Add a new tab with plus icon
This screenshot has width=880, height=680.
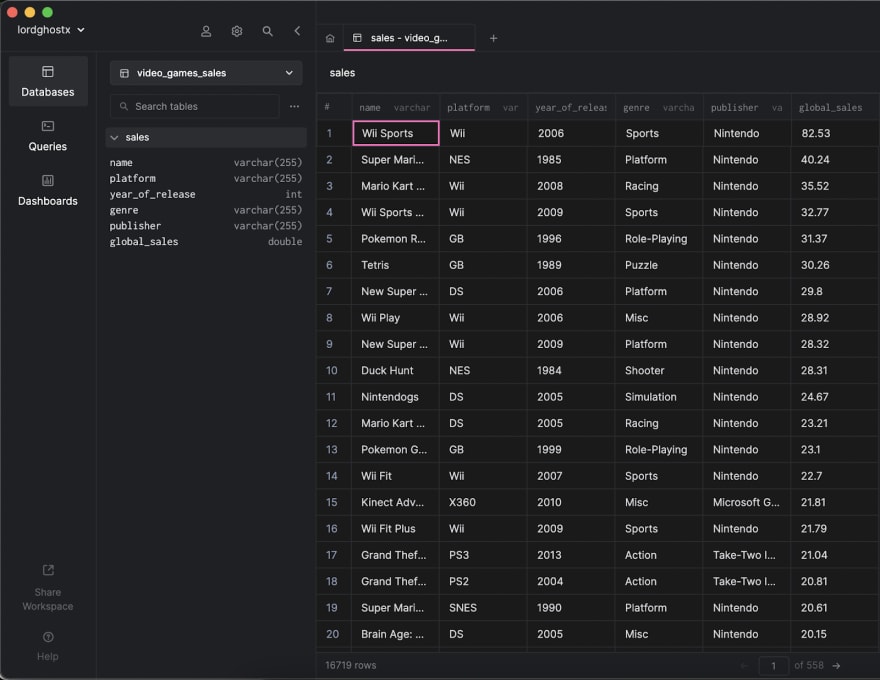point(493,38)
